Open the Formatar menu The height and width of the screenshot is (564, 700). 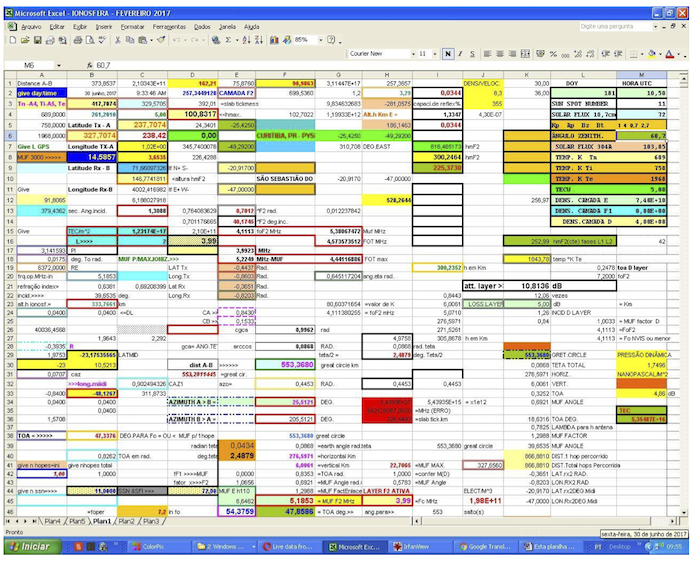point(127,26)
